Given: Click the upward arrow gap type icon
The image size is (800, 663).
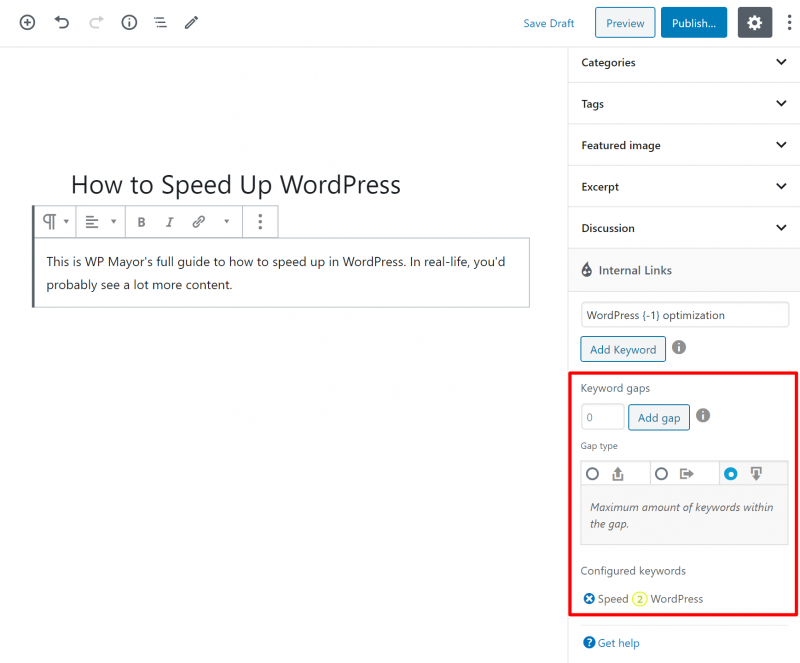Looking at the screenshot, I should pyautogui.click(x=618, y=474).
